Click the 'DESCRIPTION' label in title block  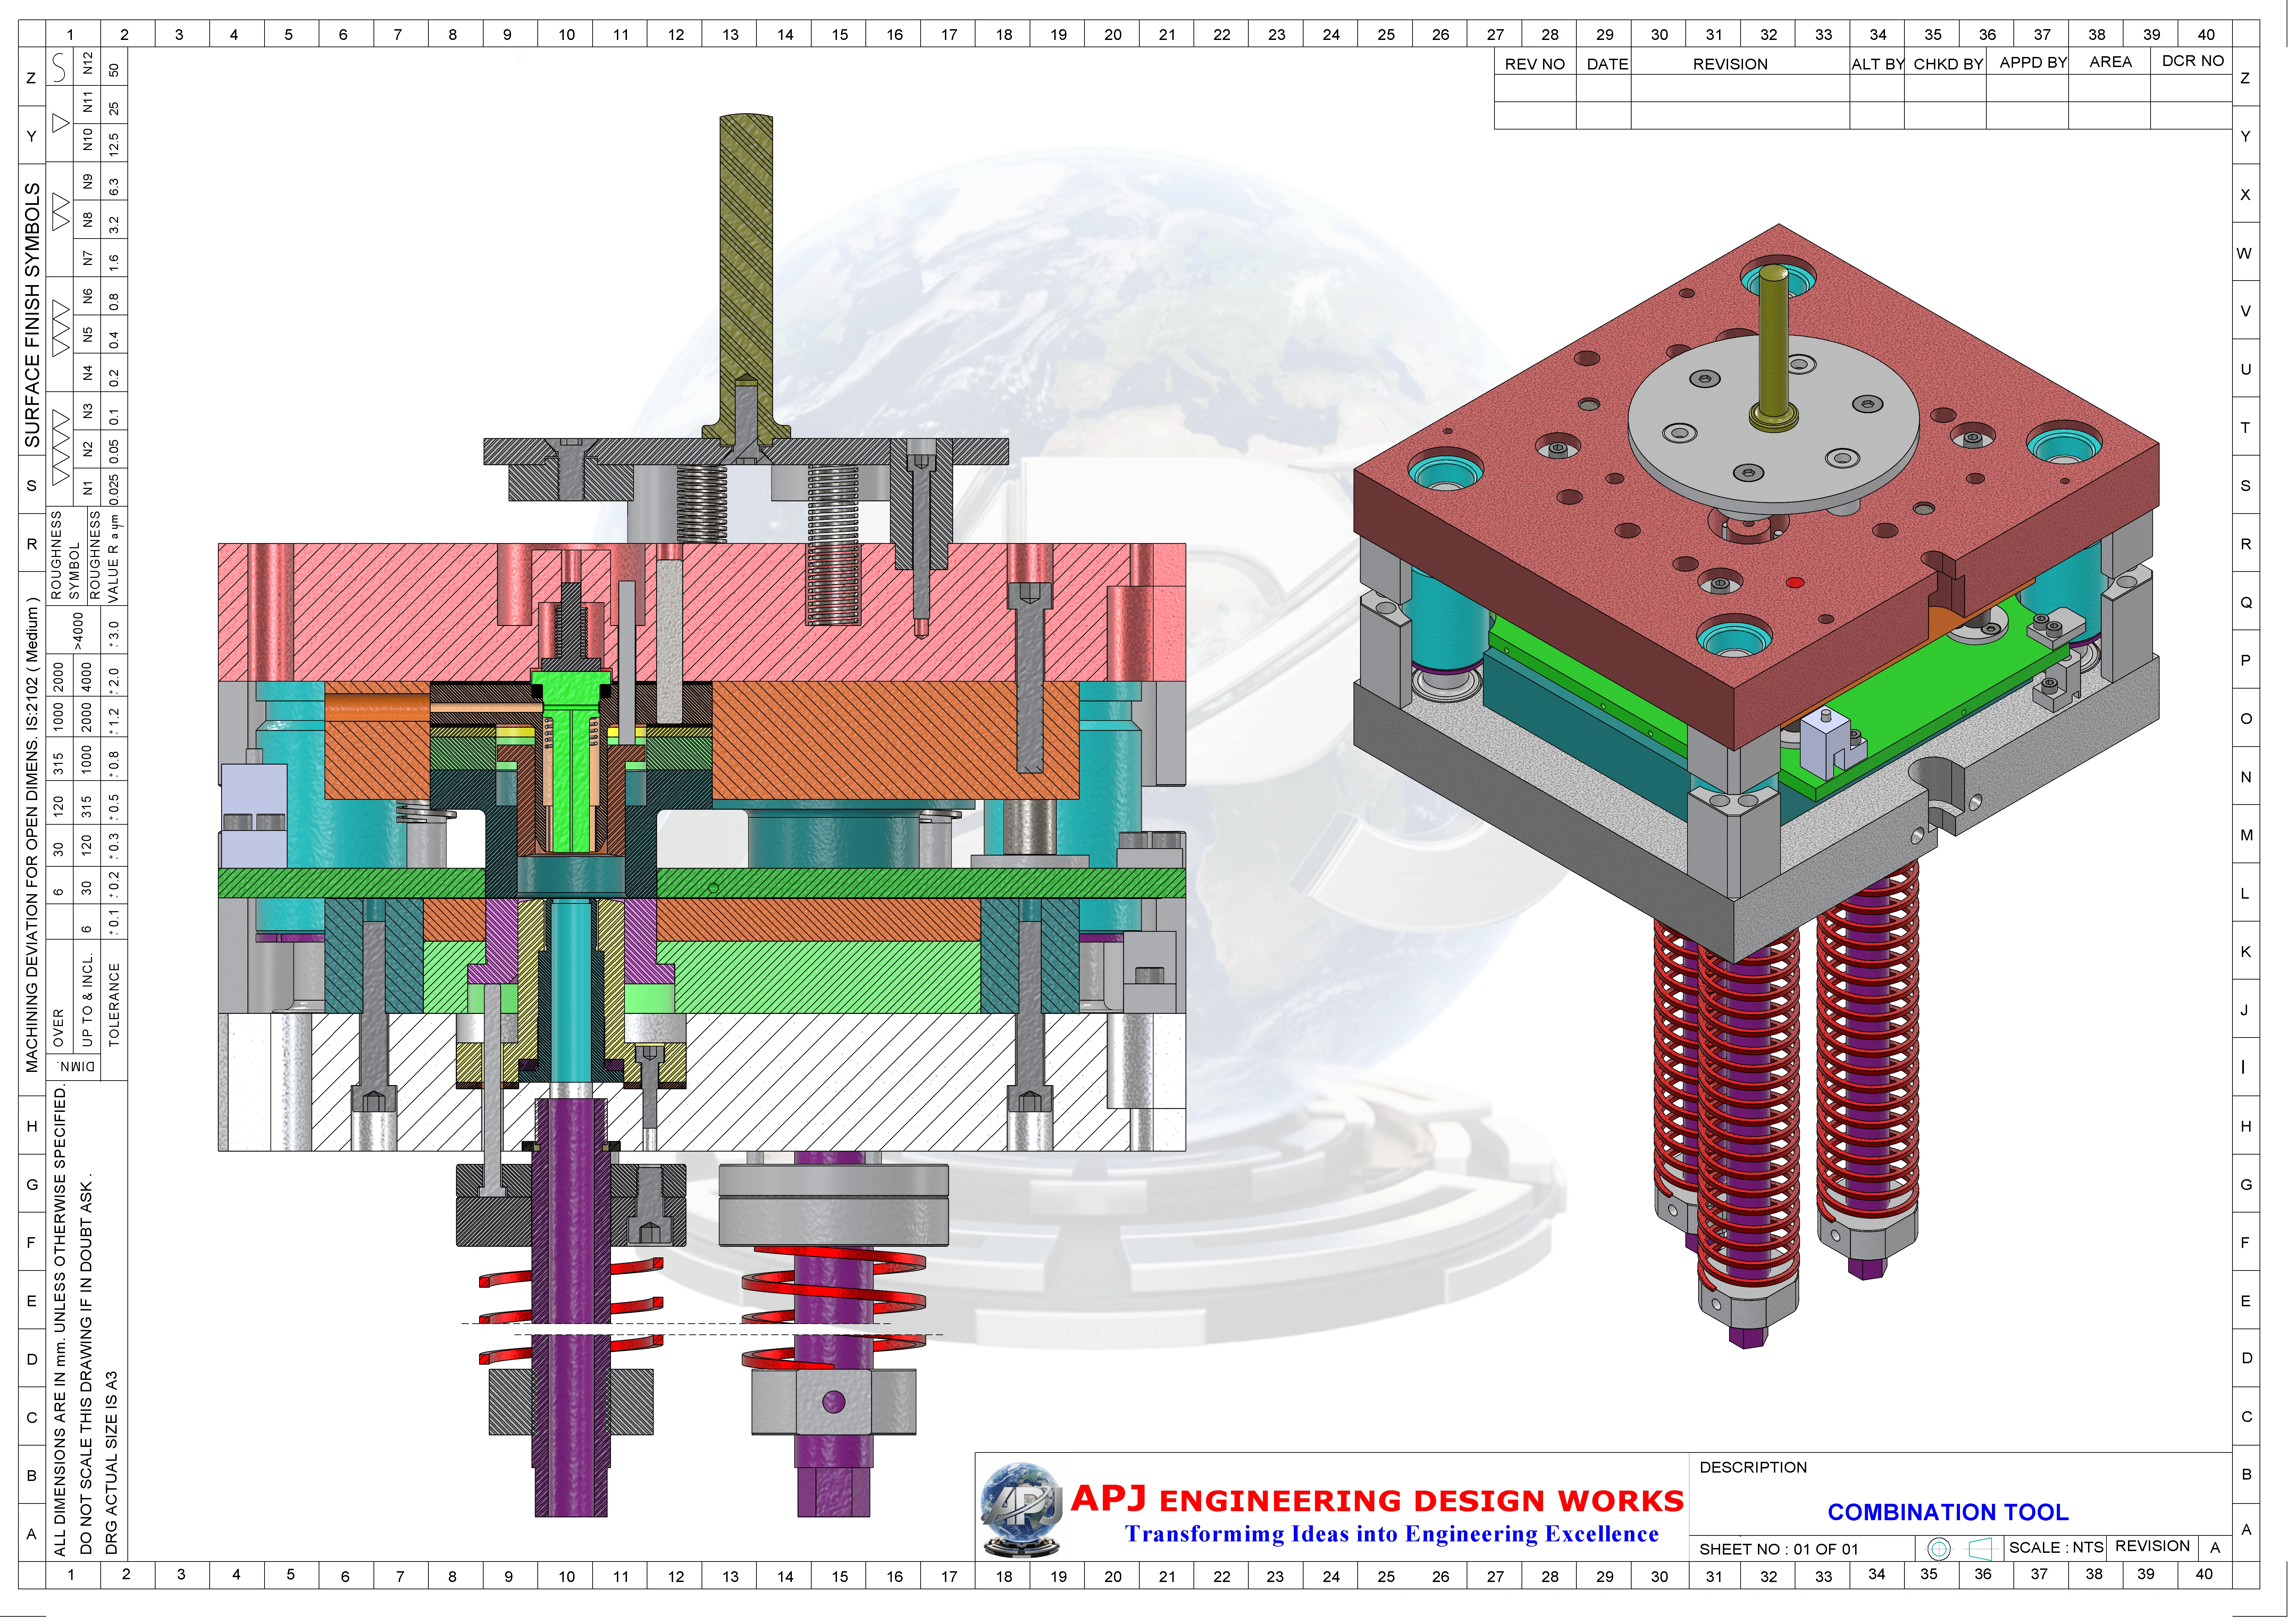(1753, 1467)
